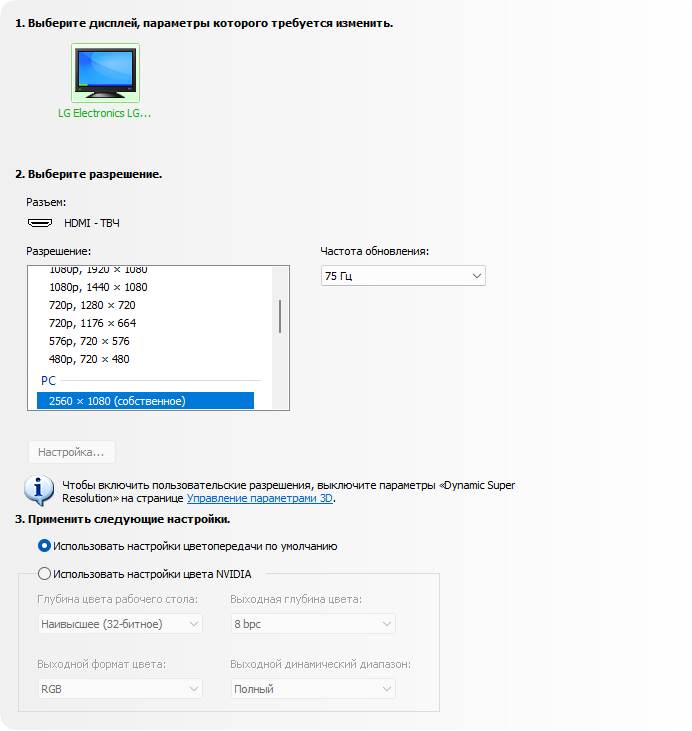Open the RGB output color format dropdown

pos(120,689)
